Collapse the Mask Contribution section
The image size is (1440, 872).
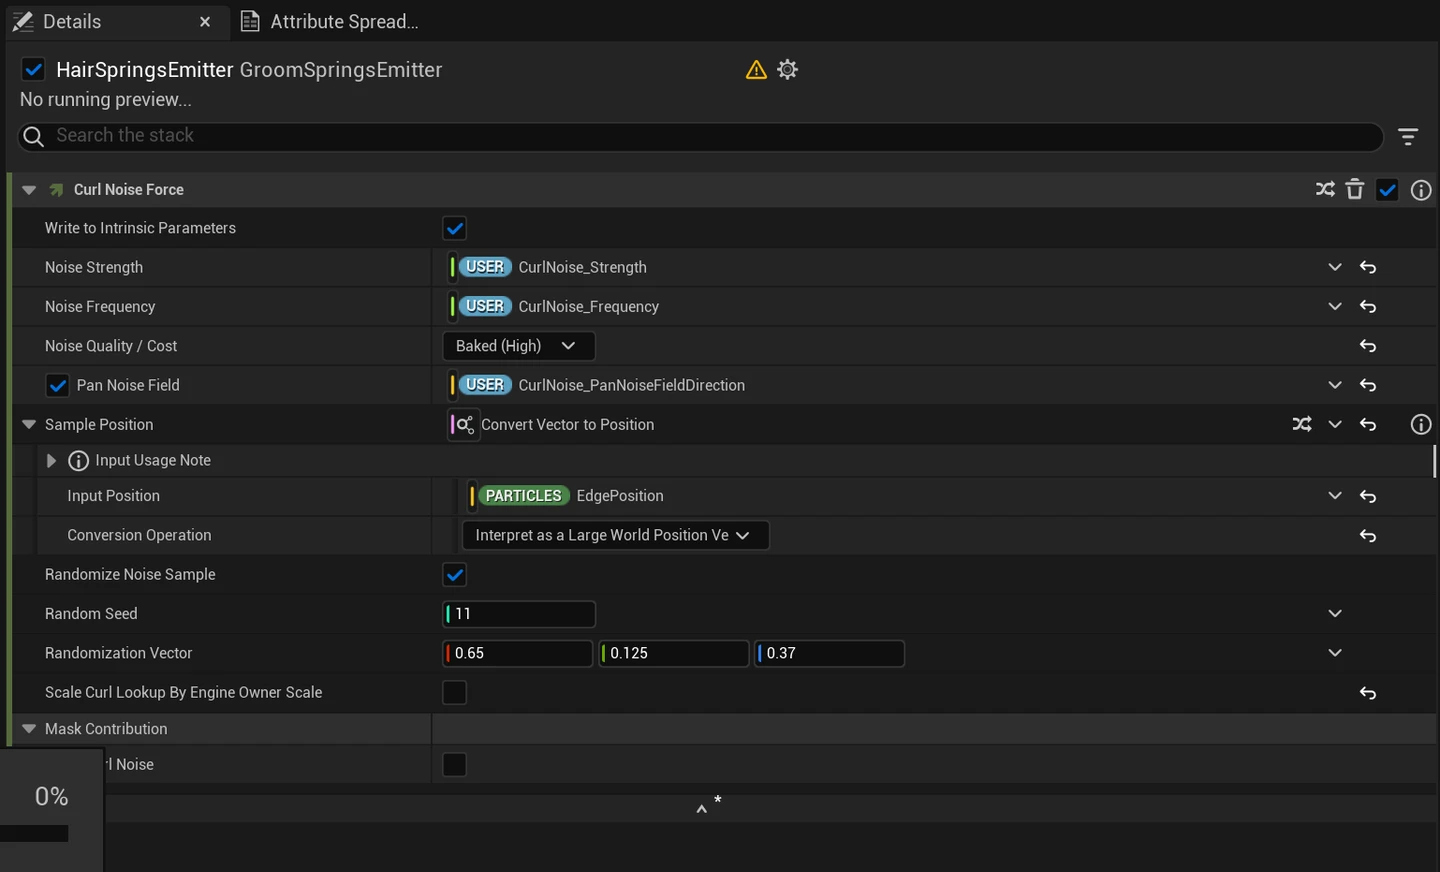click(x=29, y=729)
